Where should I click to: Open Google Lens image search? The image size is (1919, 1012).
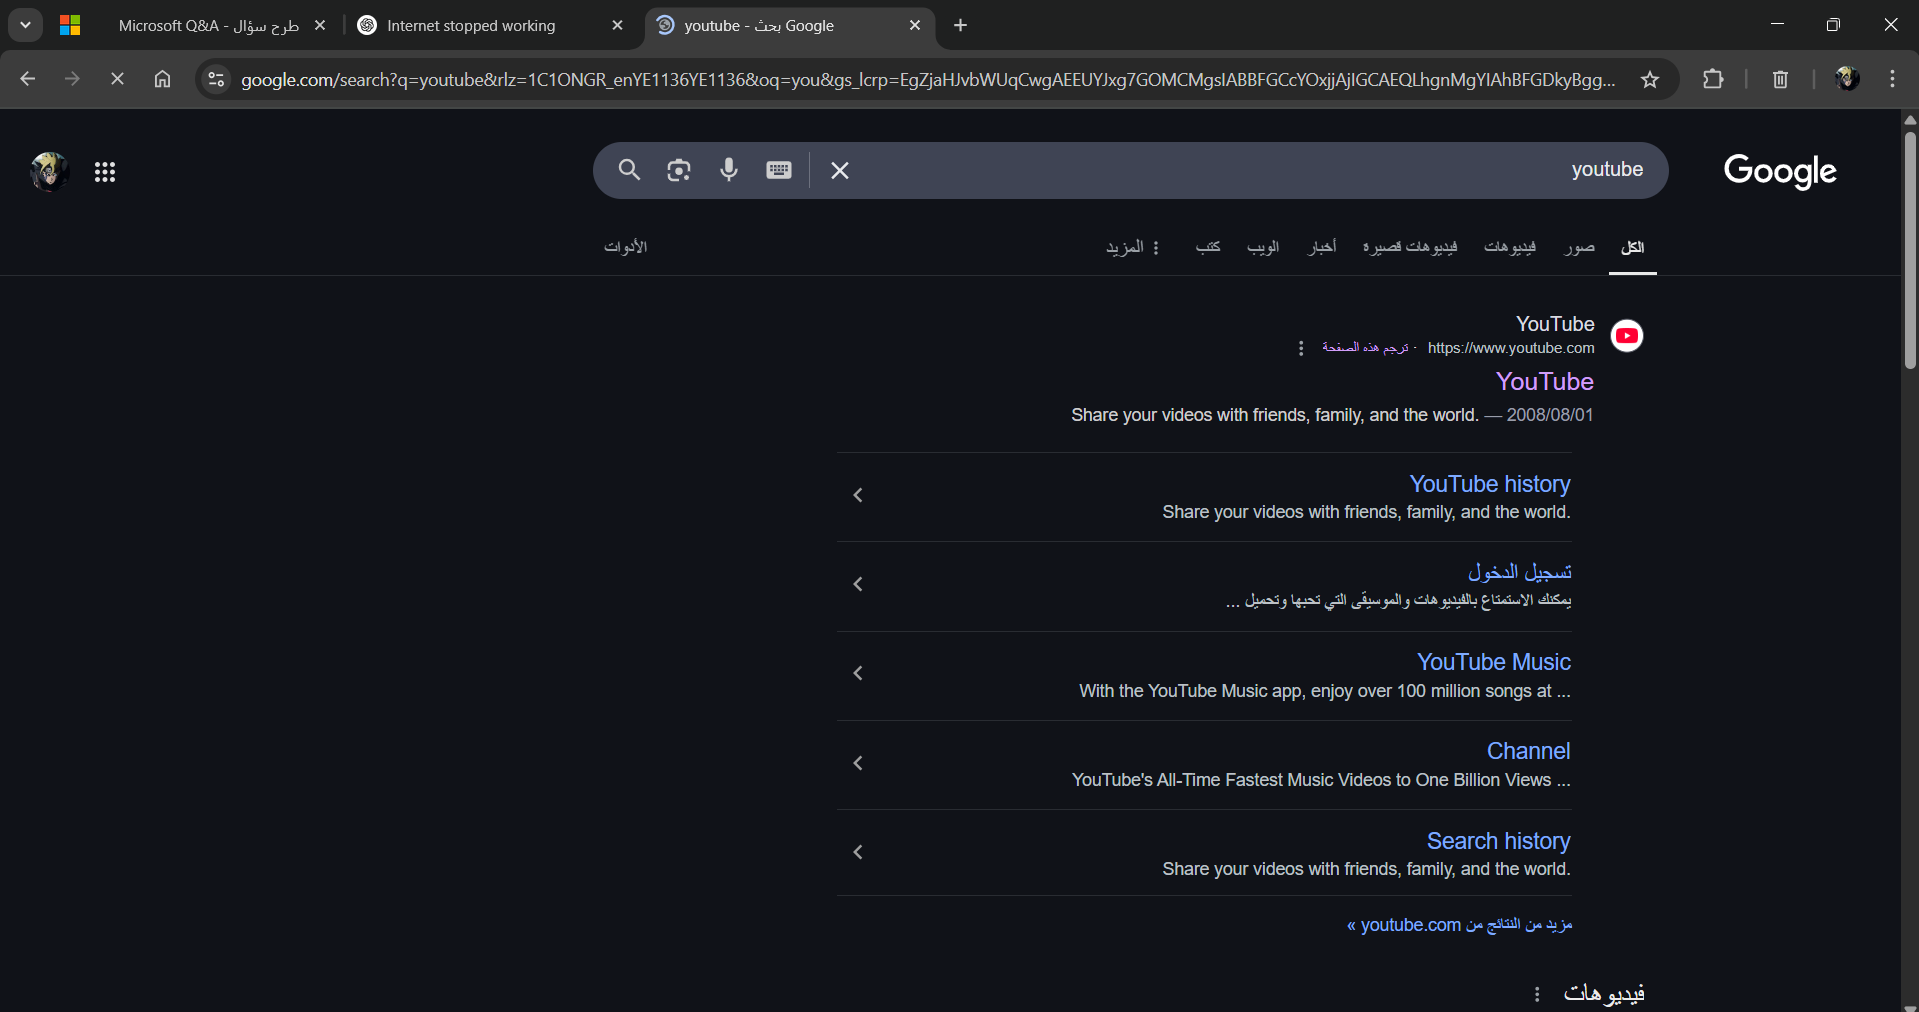tap(678, 170)
